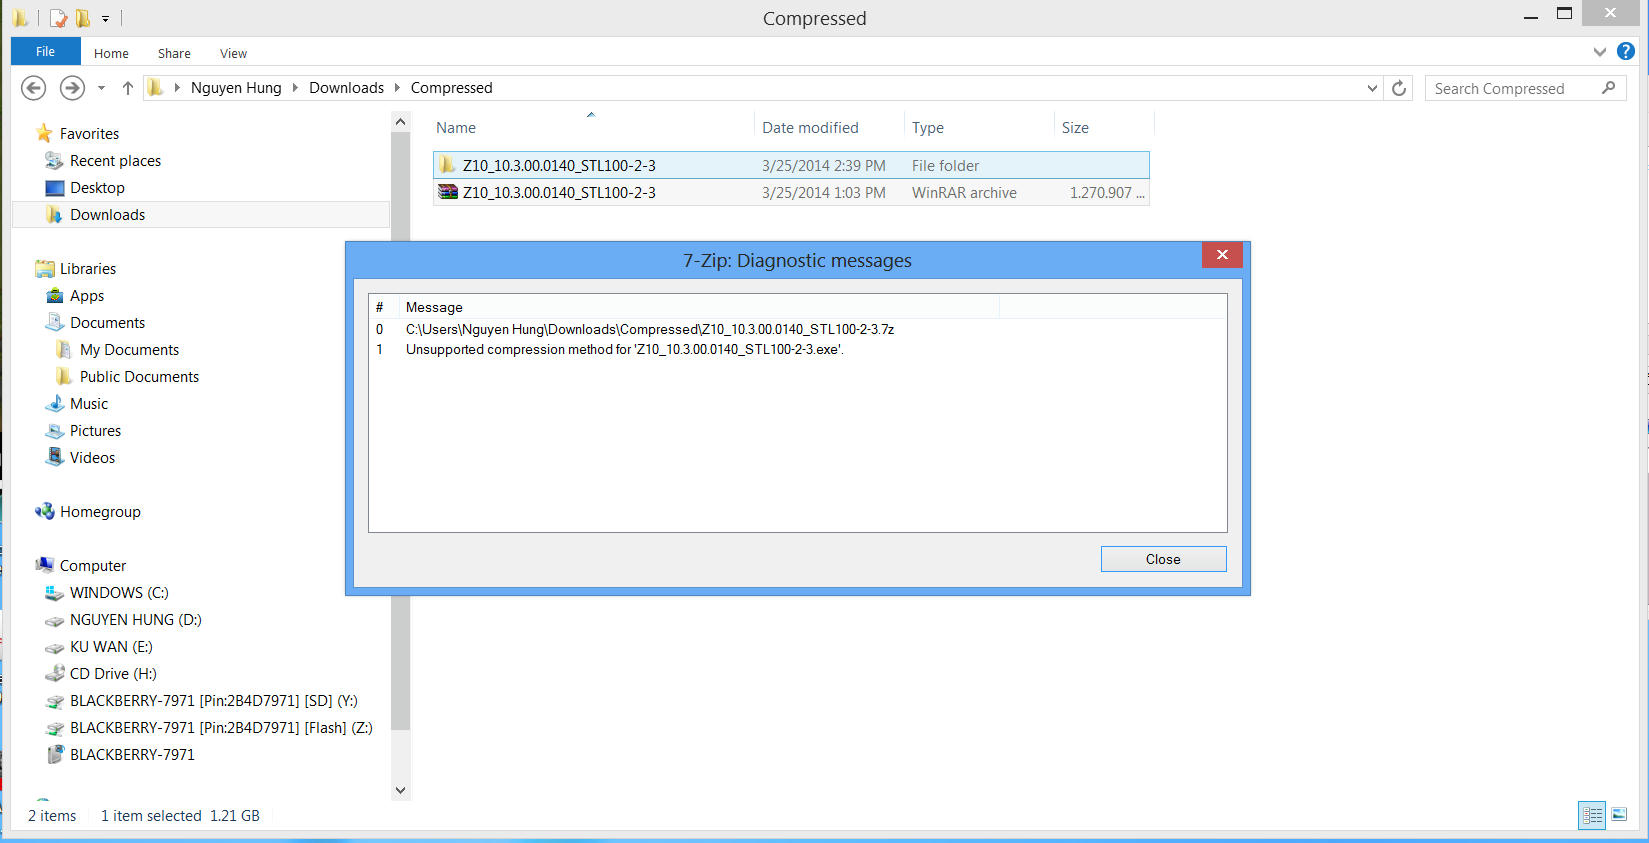The height and width of the screenshot is (843, 1649).
Task: Open CD Drive (H:)
Action: click(x=113, y=673)
